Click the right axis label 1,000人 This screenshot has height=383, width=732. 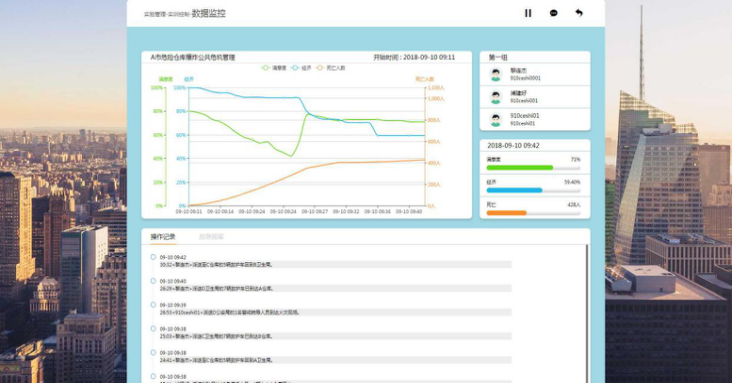(x=436, y=99)
